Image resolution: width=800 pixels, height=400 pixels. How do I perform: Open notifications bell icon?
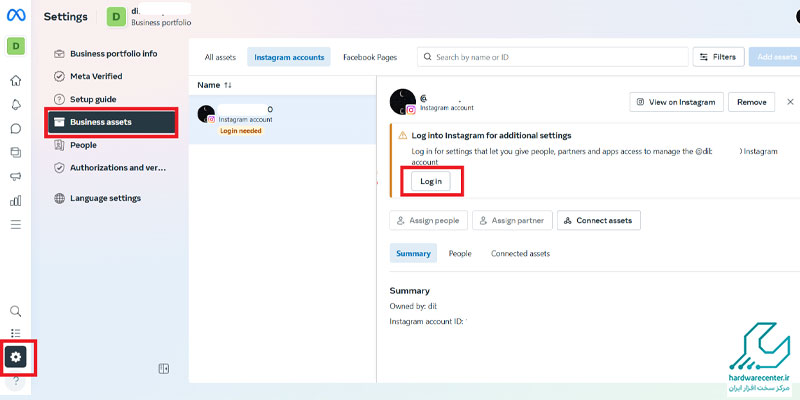[16, 104]
